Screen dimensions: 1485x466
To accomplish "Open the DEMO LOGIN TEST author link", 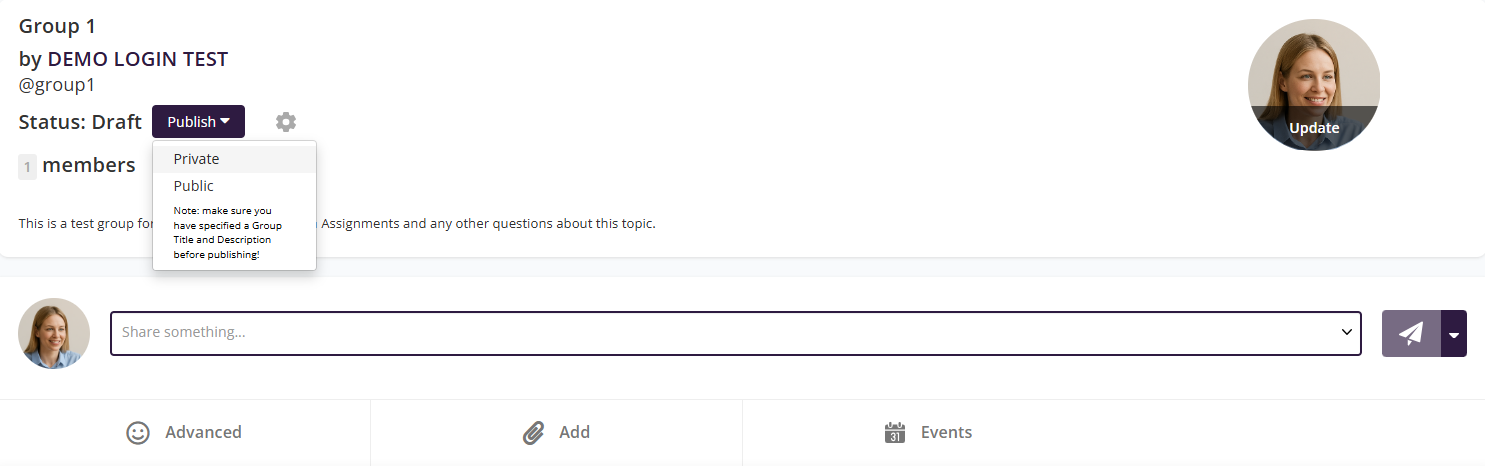I will [x=138, y=59].
